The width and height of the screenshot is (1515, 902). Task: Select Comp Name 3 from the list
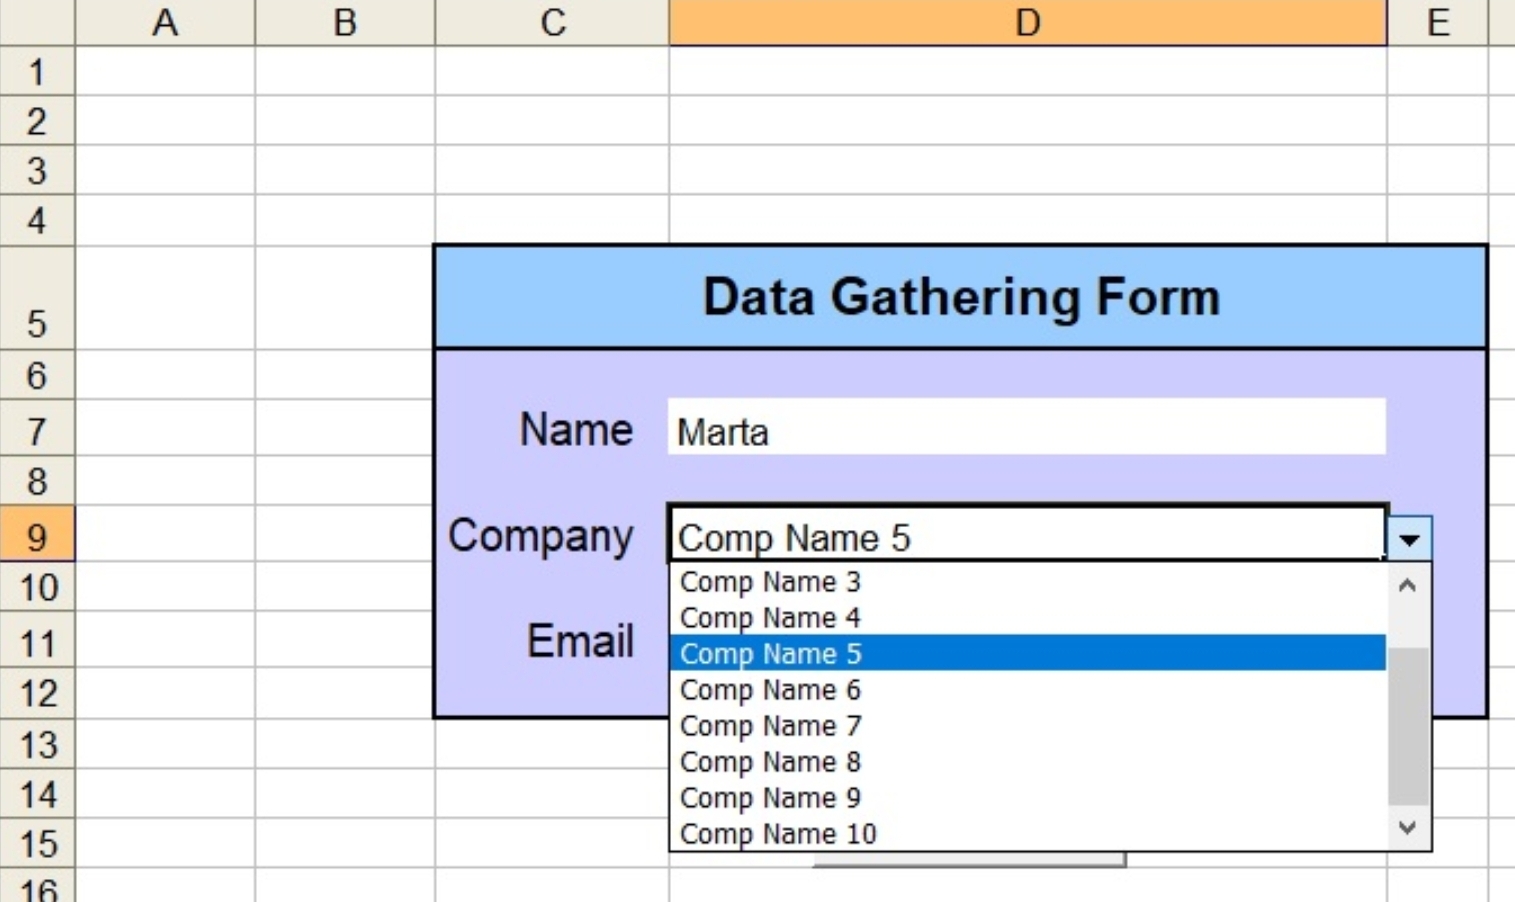[770, 582]
